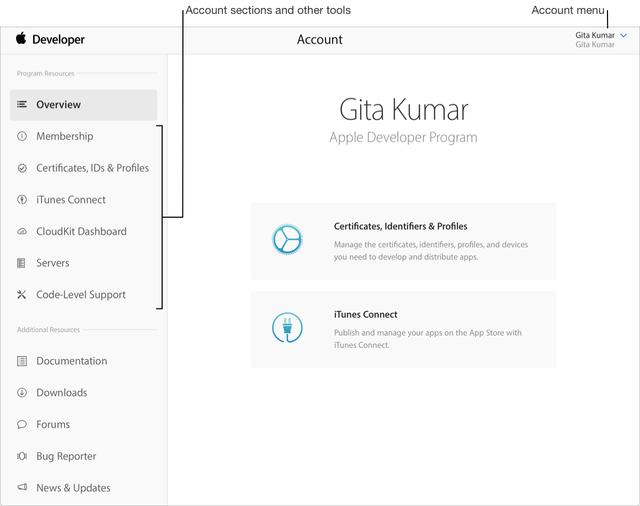Open the Servers section
The image size is (640, 506).
53,263
